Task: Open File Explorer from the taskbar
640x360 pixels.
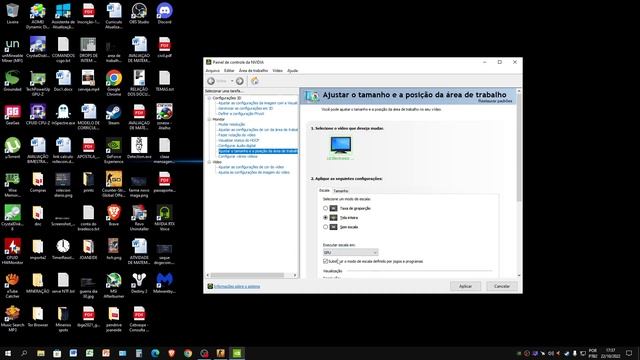Action: 41,353
